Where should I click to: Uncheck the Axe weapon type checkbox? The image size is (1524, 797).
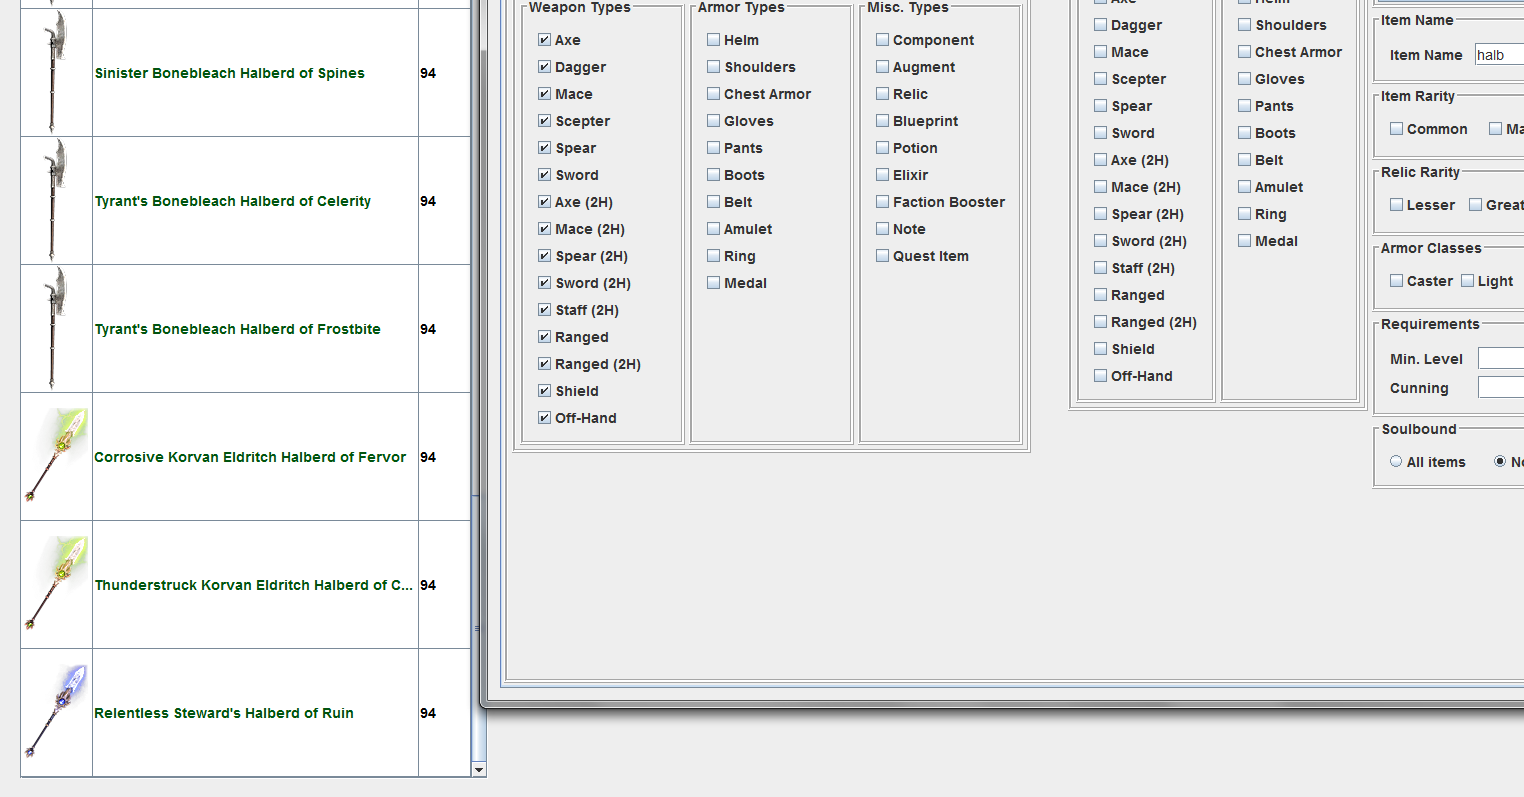[544, 40]
